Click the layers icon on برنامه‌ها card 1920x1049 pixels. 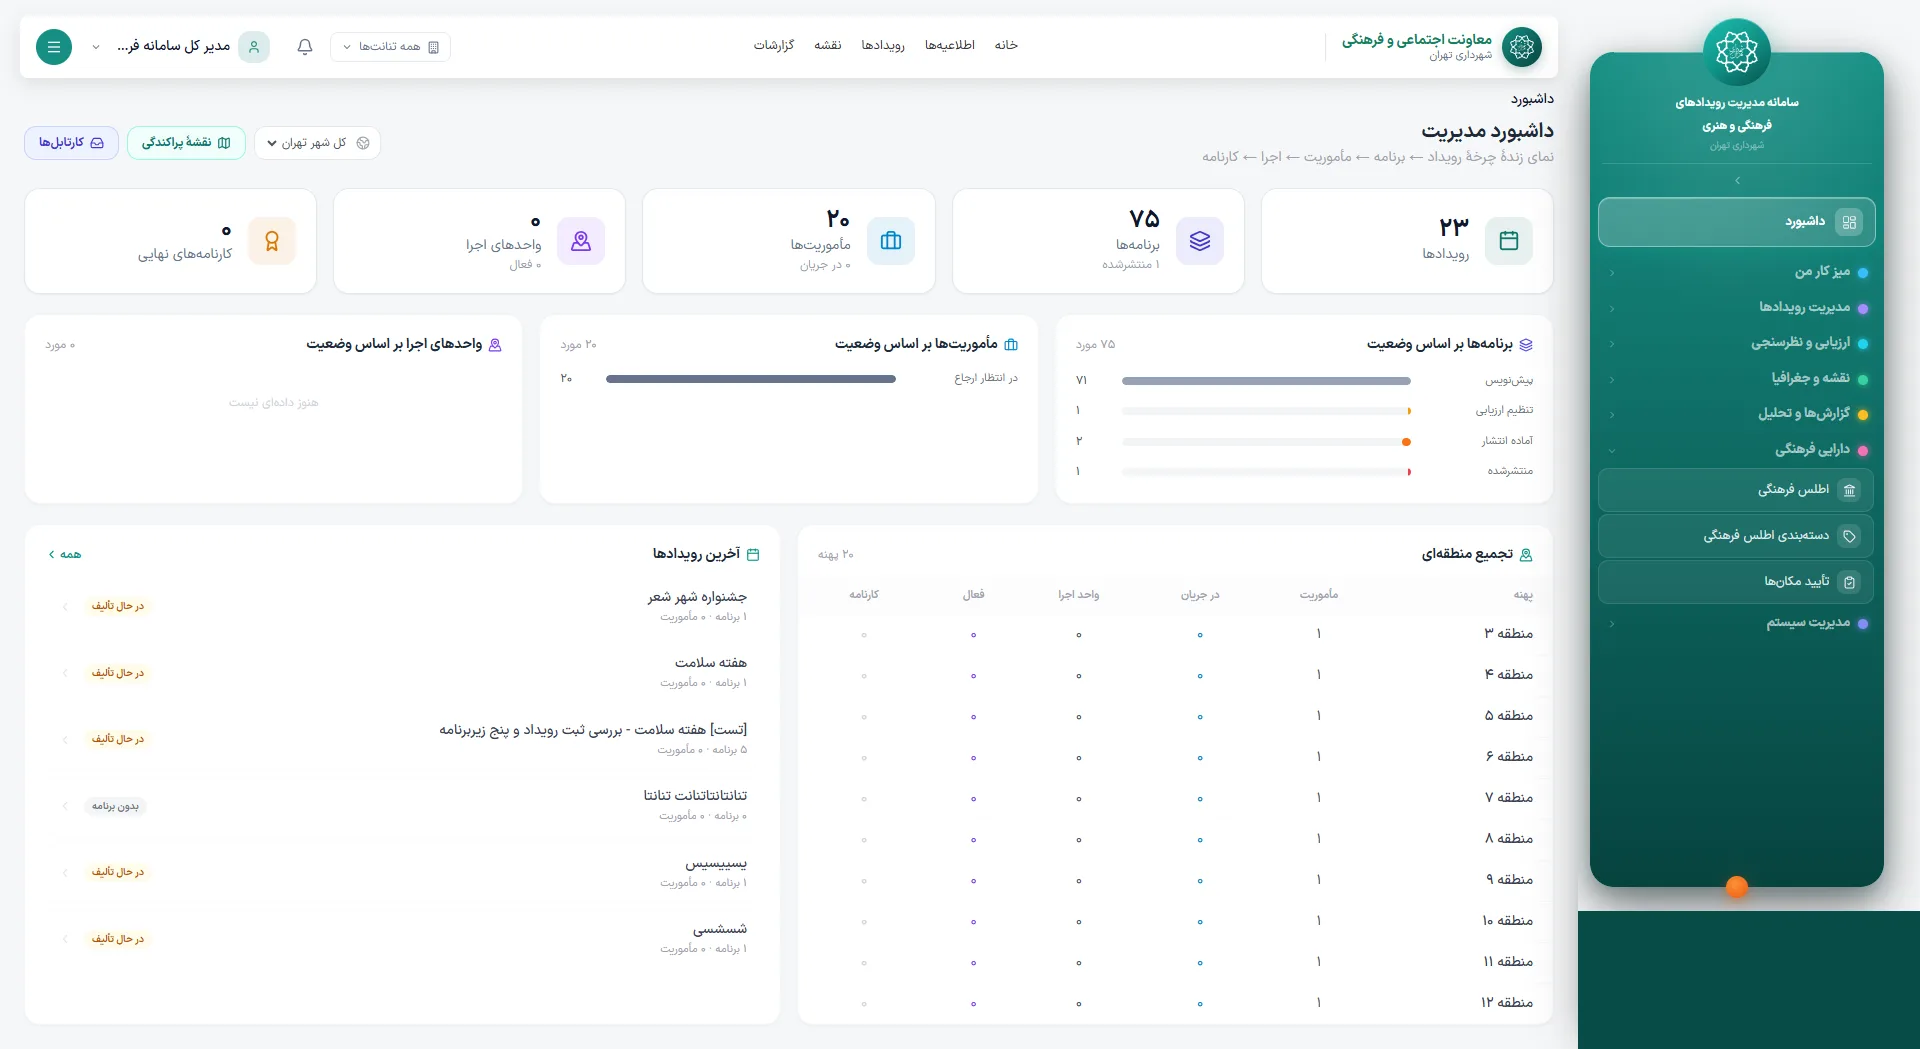1200,241
